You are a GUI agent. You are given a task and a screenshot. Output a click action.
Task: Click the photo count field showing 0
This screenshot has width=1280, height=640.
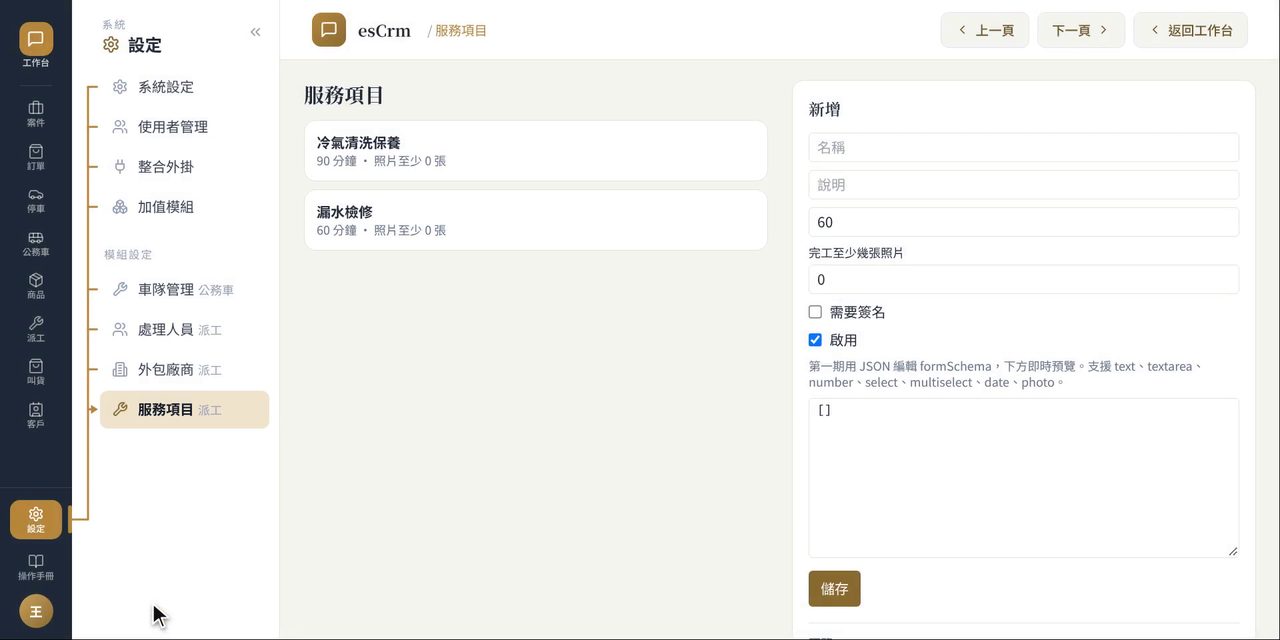[x=1024, y=279]
